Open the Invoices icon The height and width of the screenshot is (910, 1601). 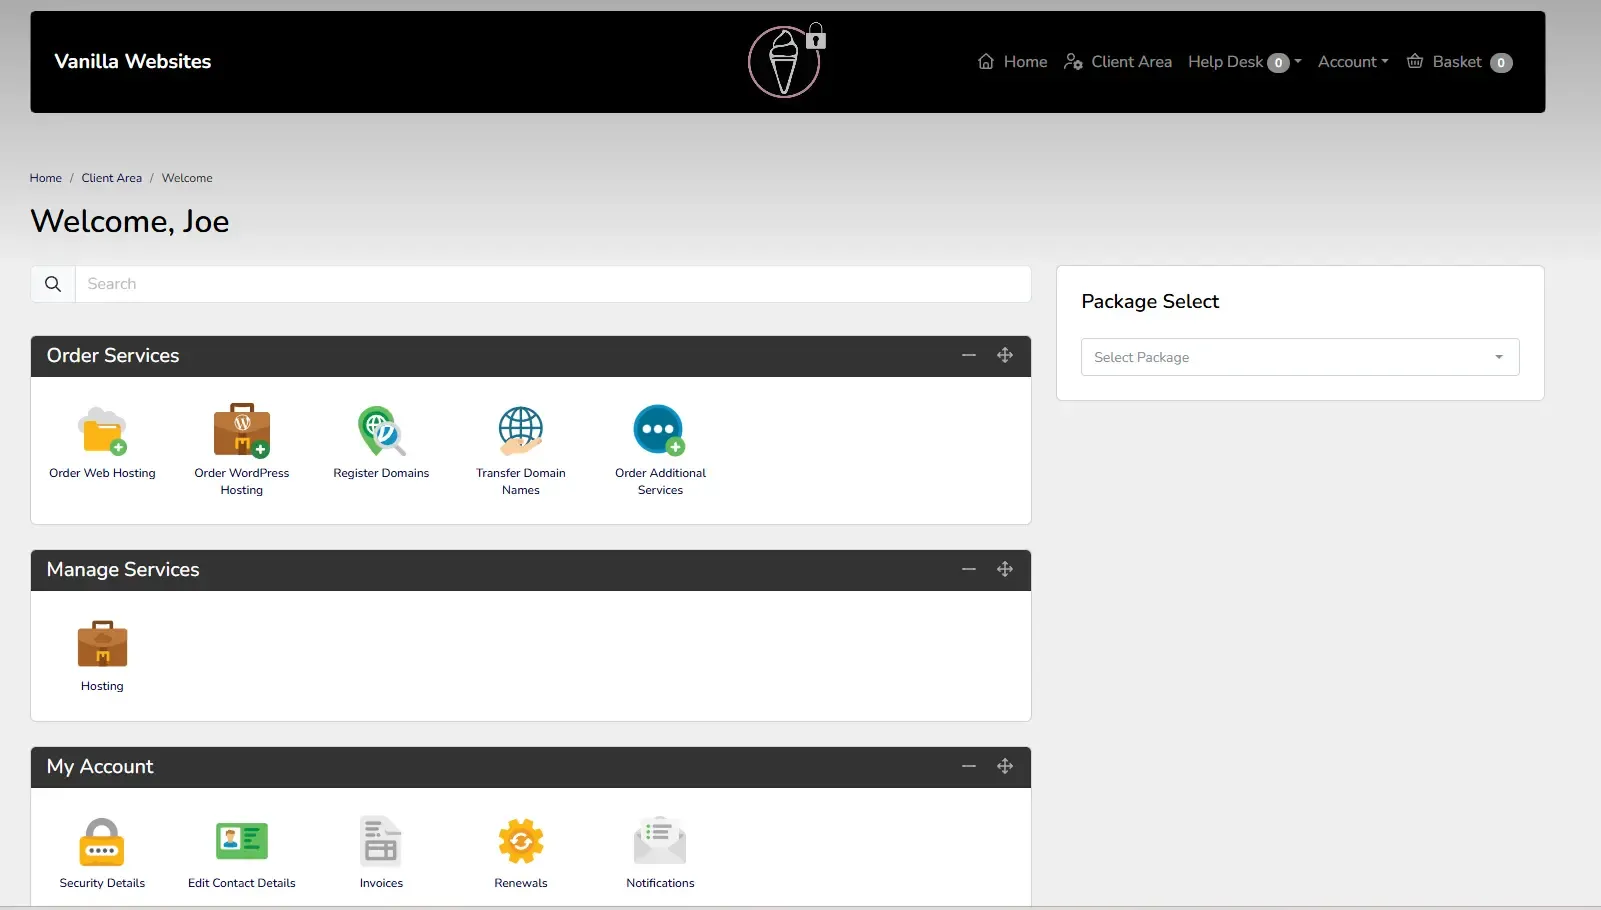381,842
